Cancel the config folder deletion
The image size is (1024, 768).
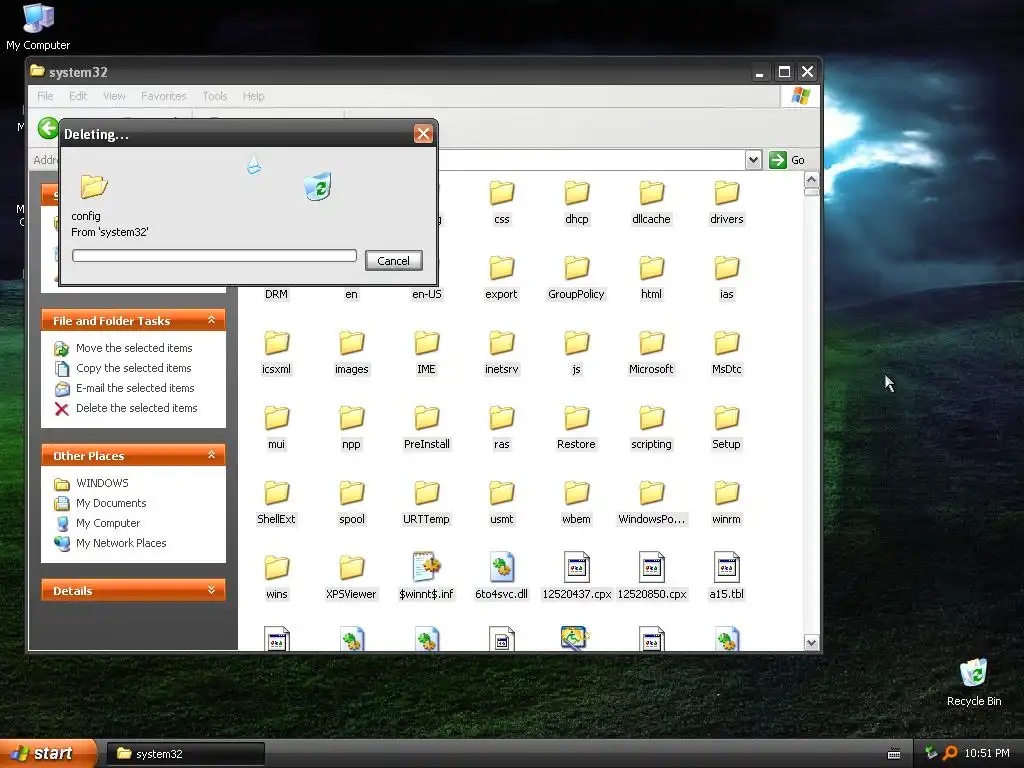click(393, 261)
